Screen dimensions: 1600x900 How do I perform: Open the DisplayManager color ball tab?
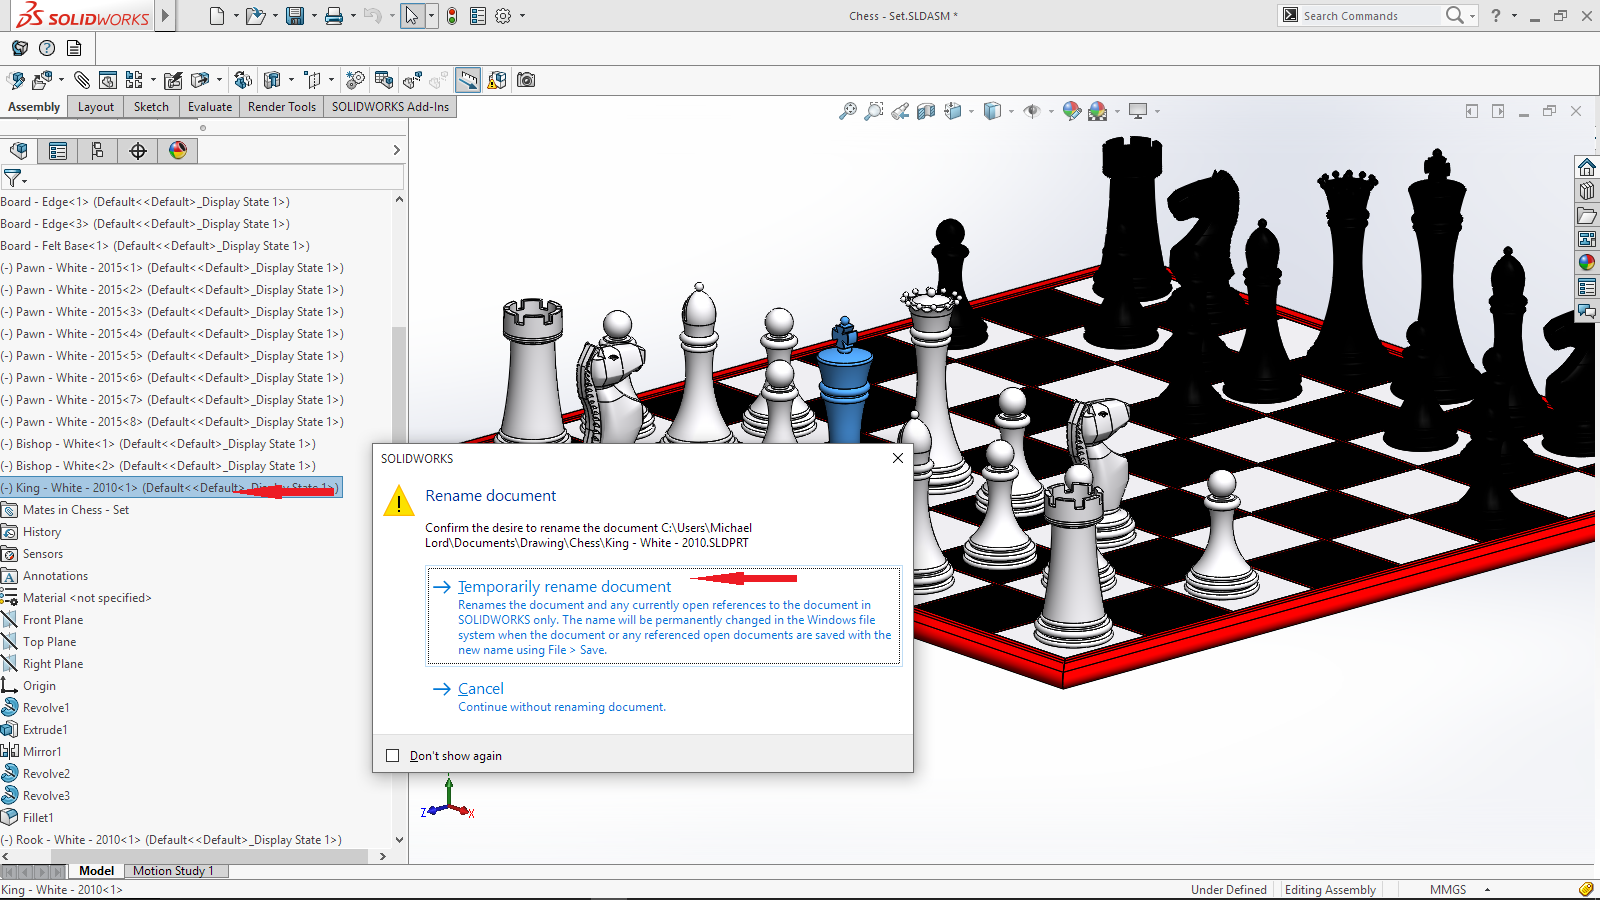click(178, 150)
